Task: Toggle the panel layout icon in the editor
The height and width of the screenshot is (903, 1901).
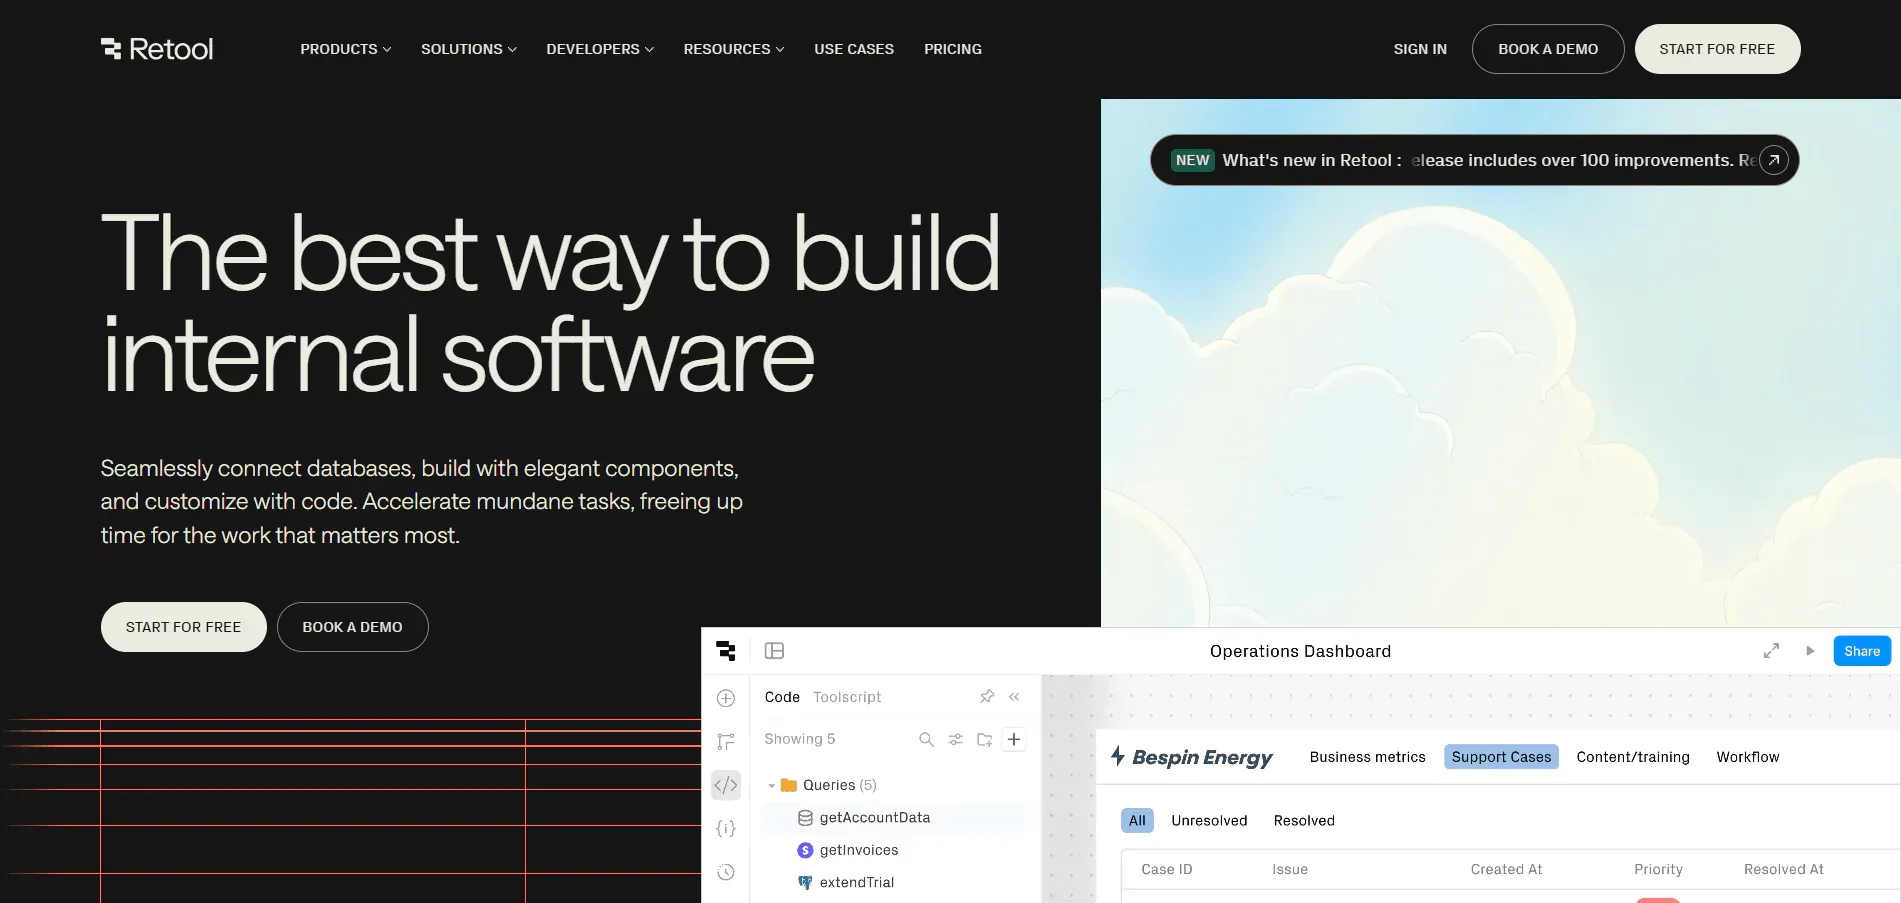Action: click(774, 651)
